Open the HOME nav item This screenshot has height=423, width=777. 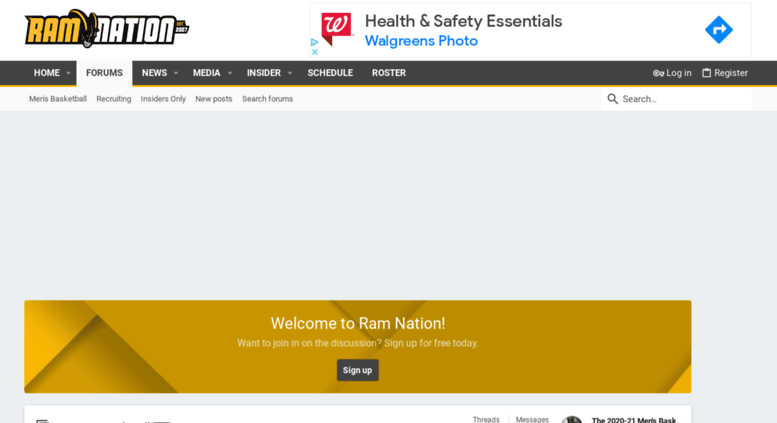47,73
